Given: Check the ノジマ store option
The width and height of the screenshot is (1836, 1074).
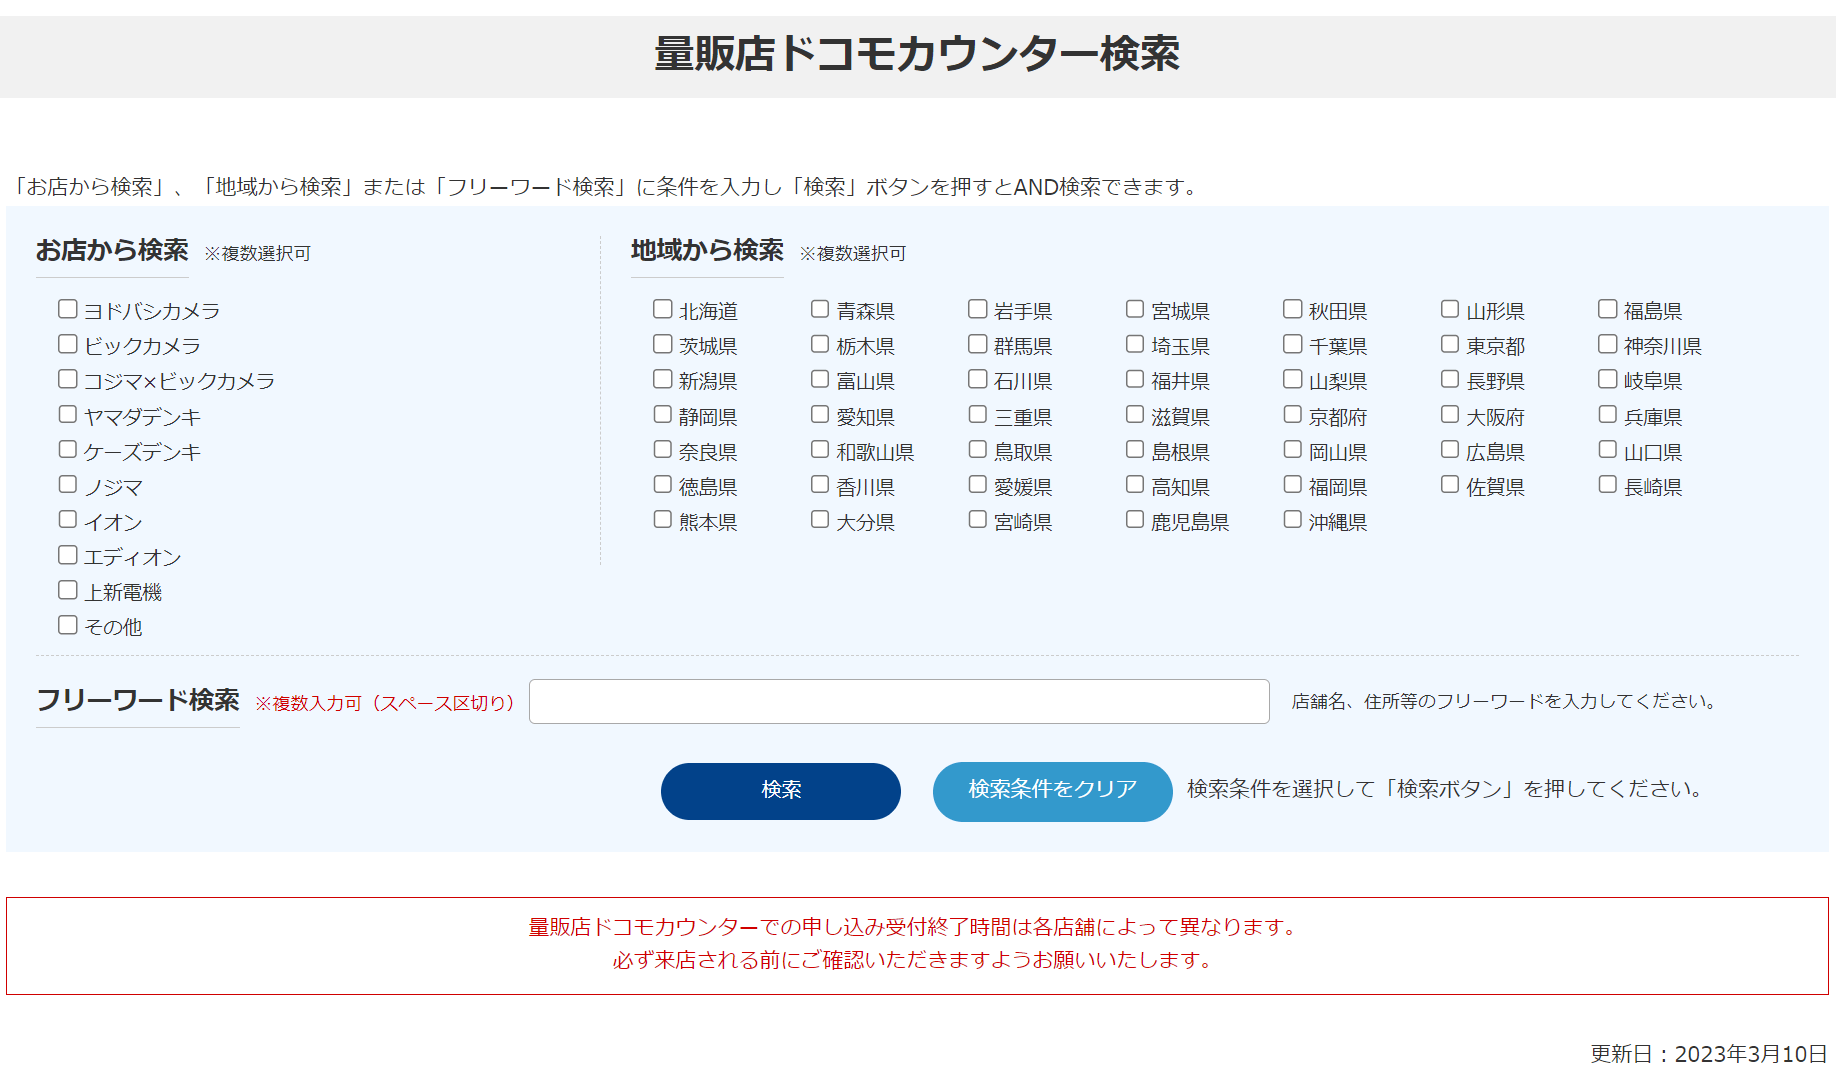Looking at the screenshot, I should [x=68, y=484].
